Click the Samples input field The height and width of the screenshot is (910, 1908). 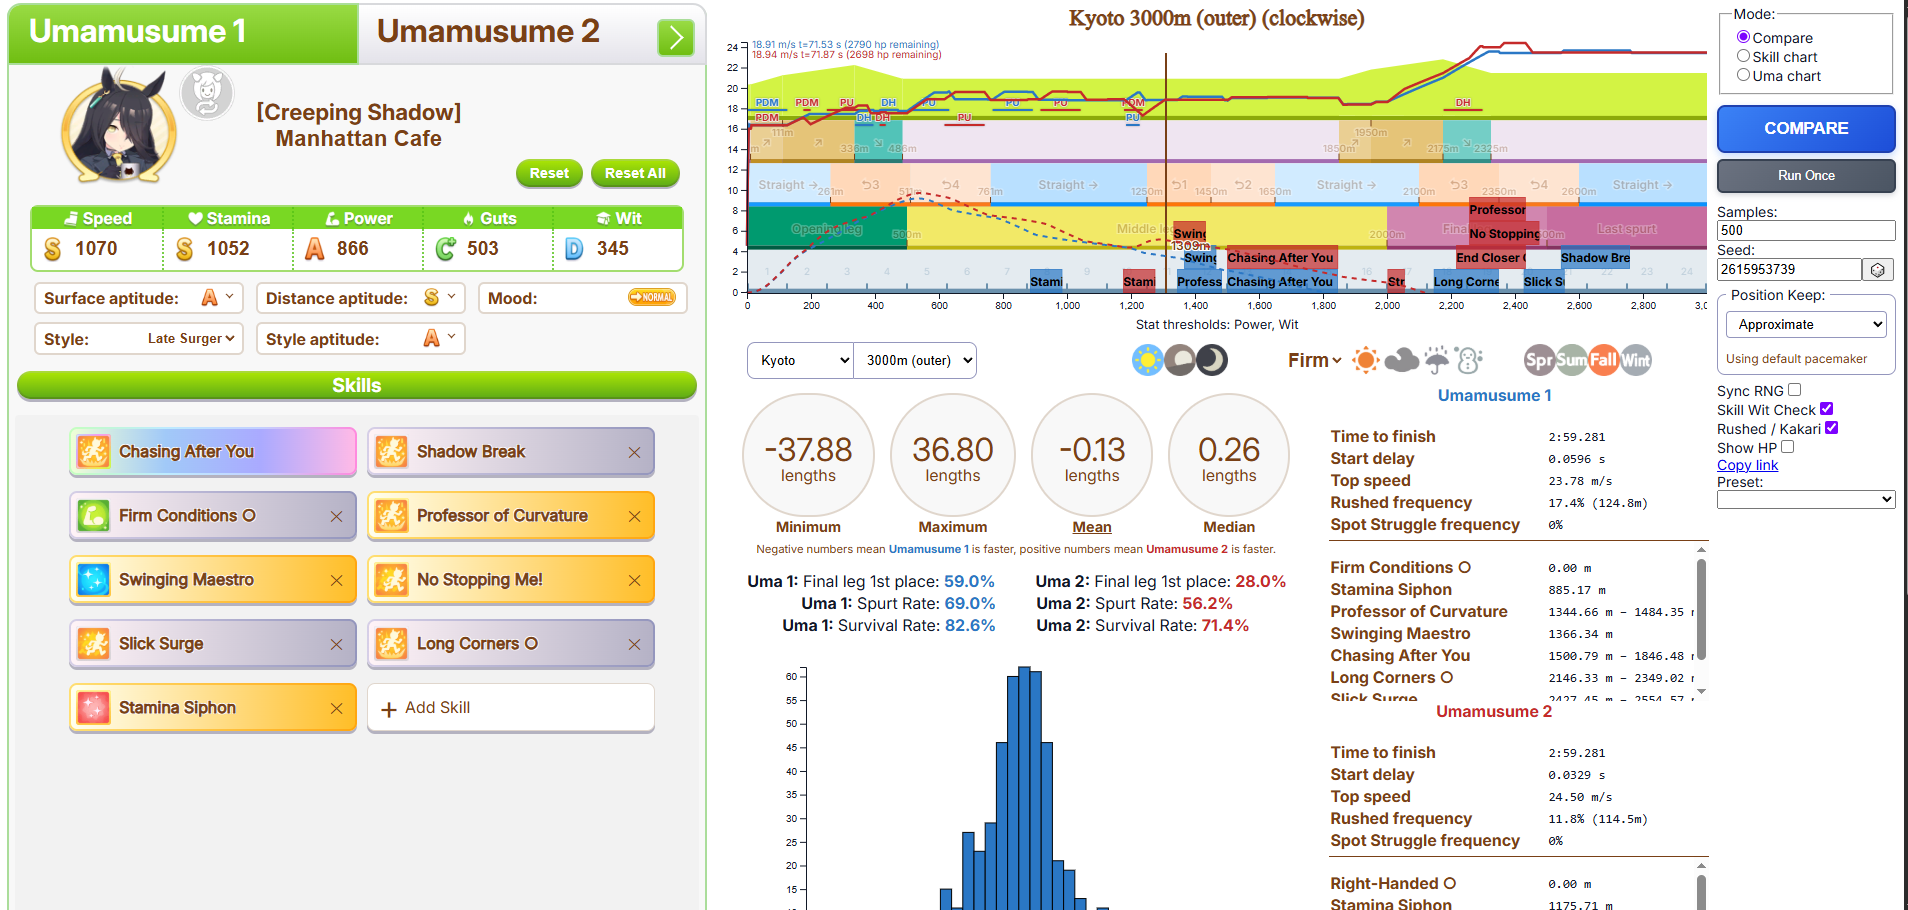point(1806,230)
